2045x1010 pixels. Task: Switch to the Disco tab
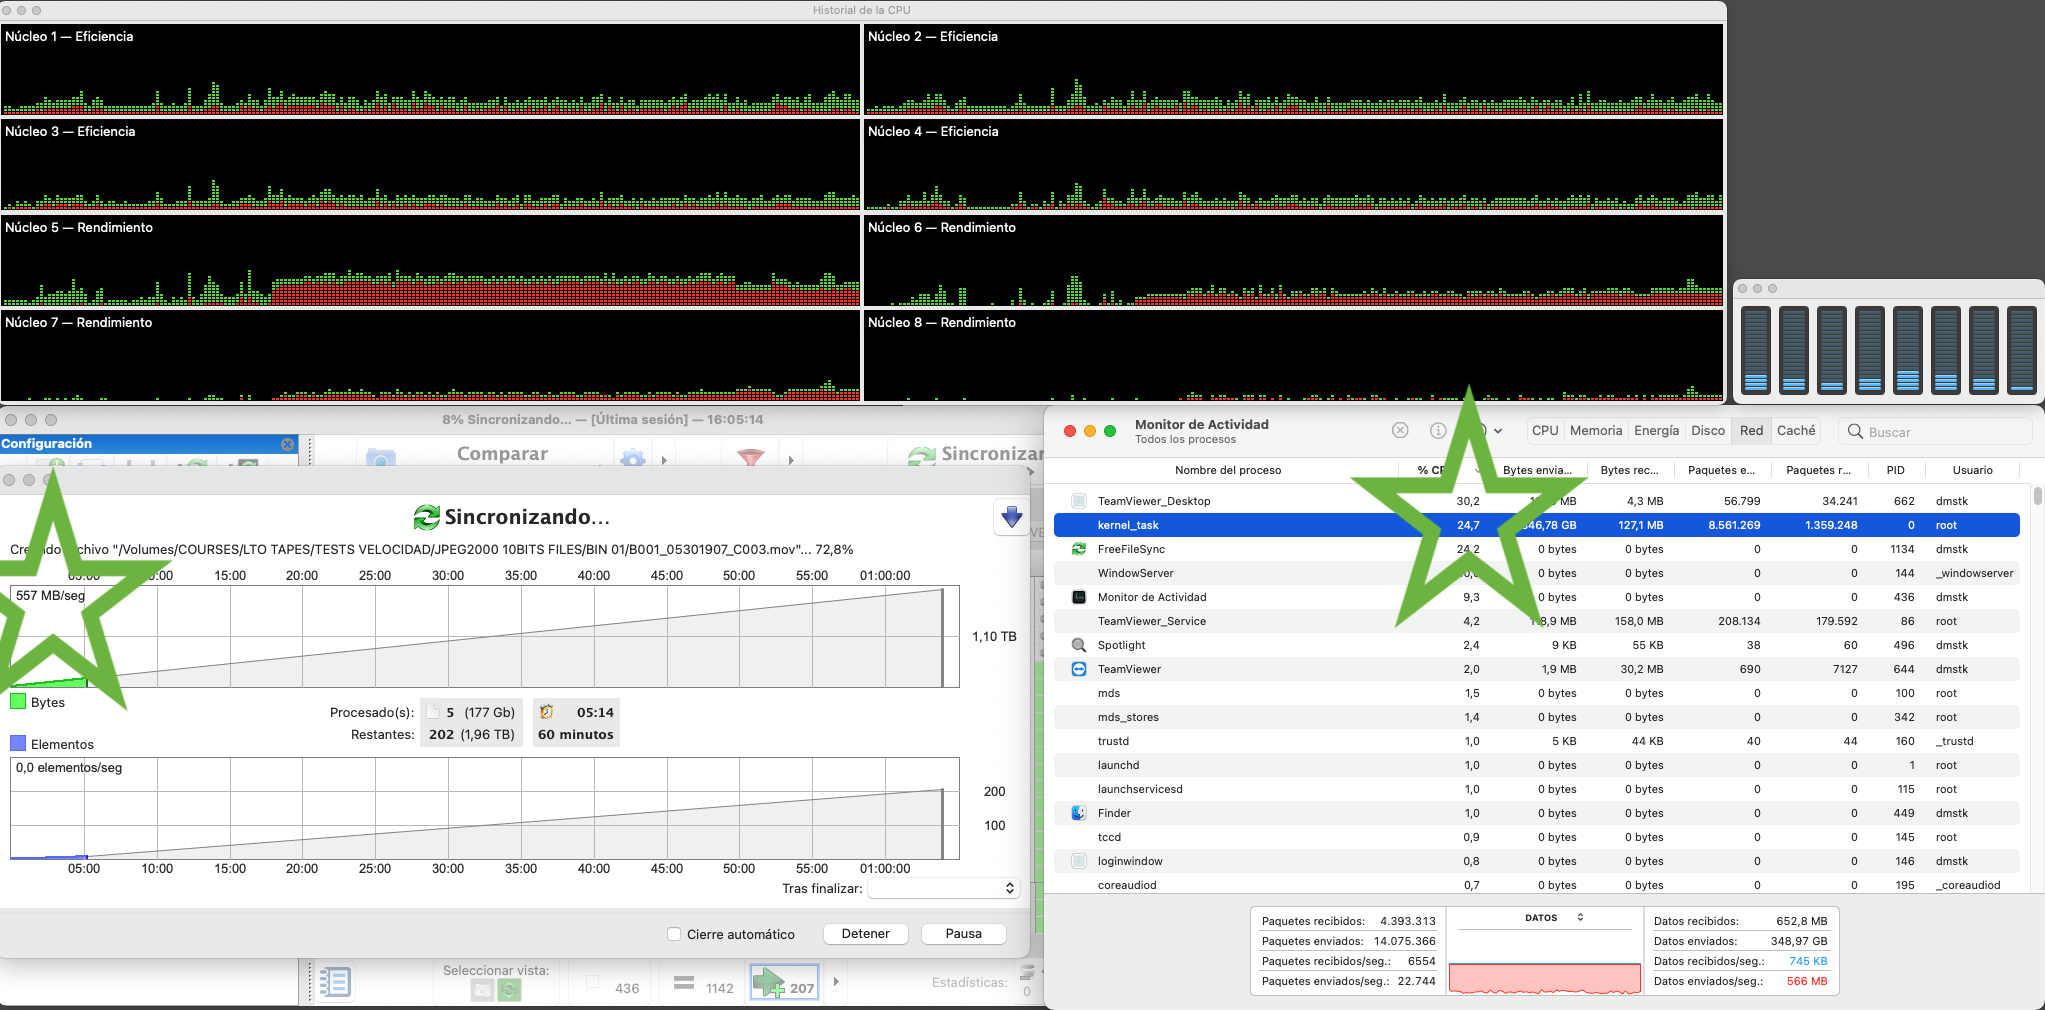click(x=1708, y=431)
